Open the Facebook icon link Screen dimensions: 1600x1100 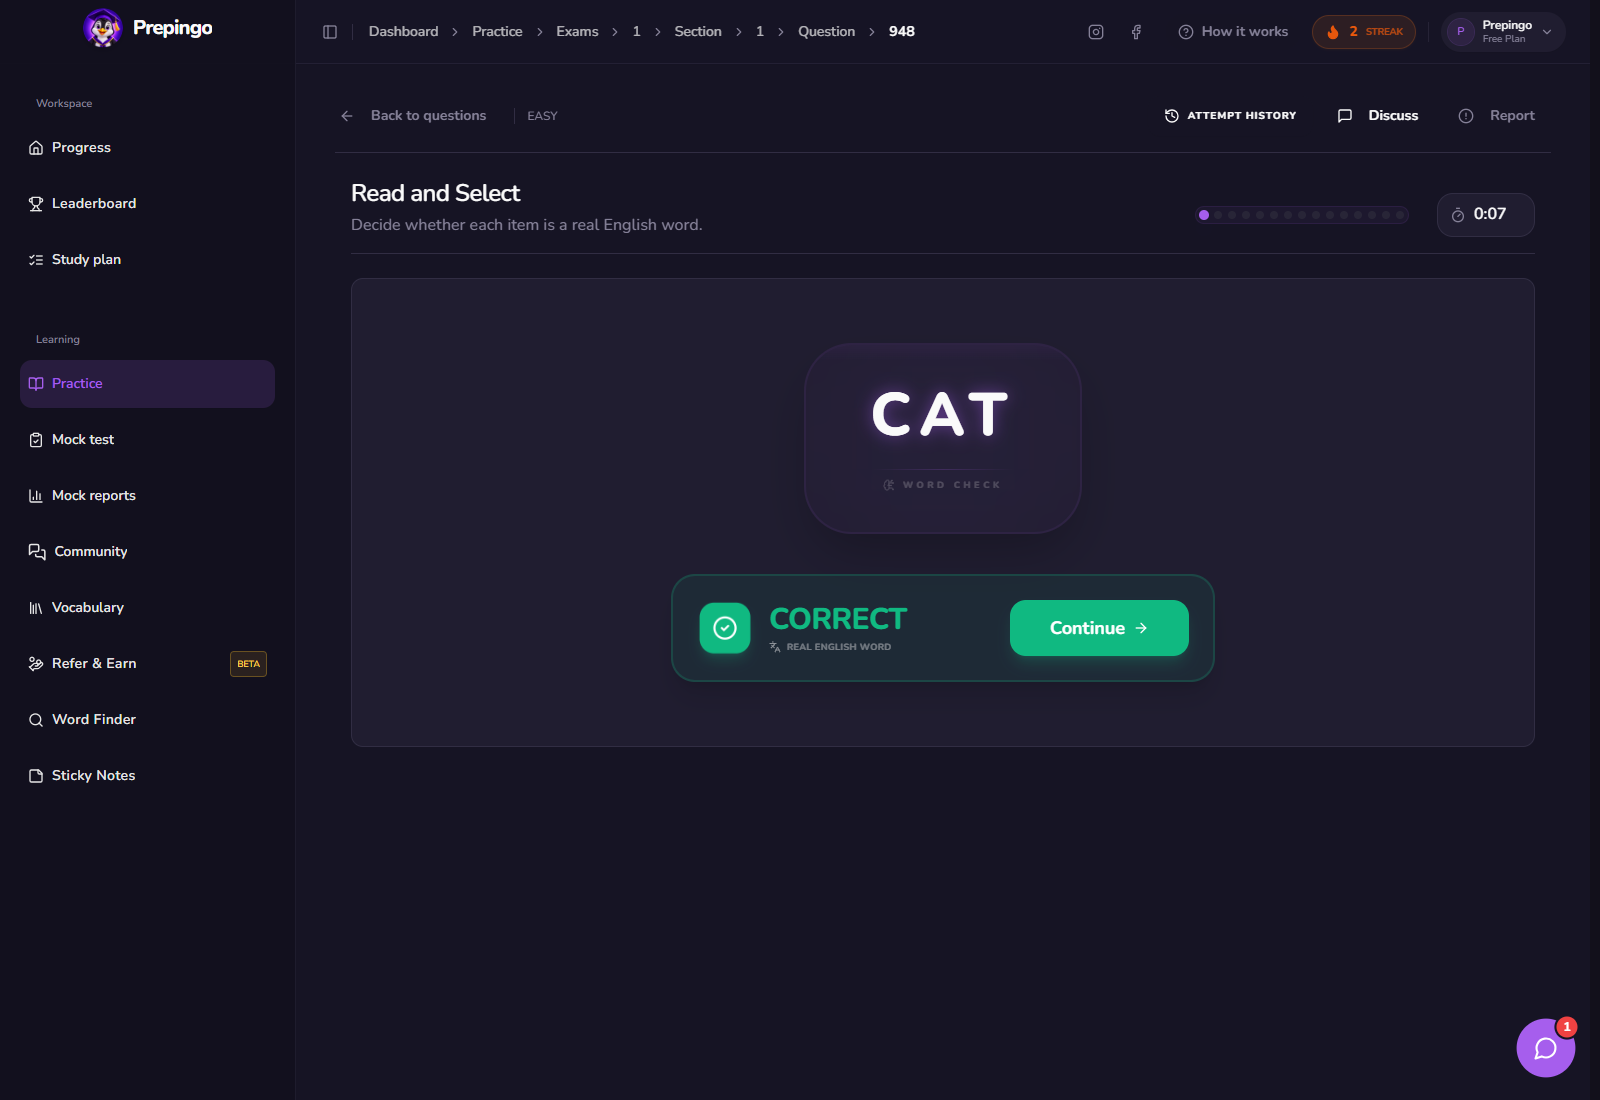tap(1136, 32)
